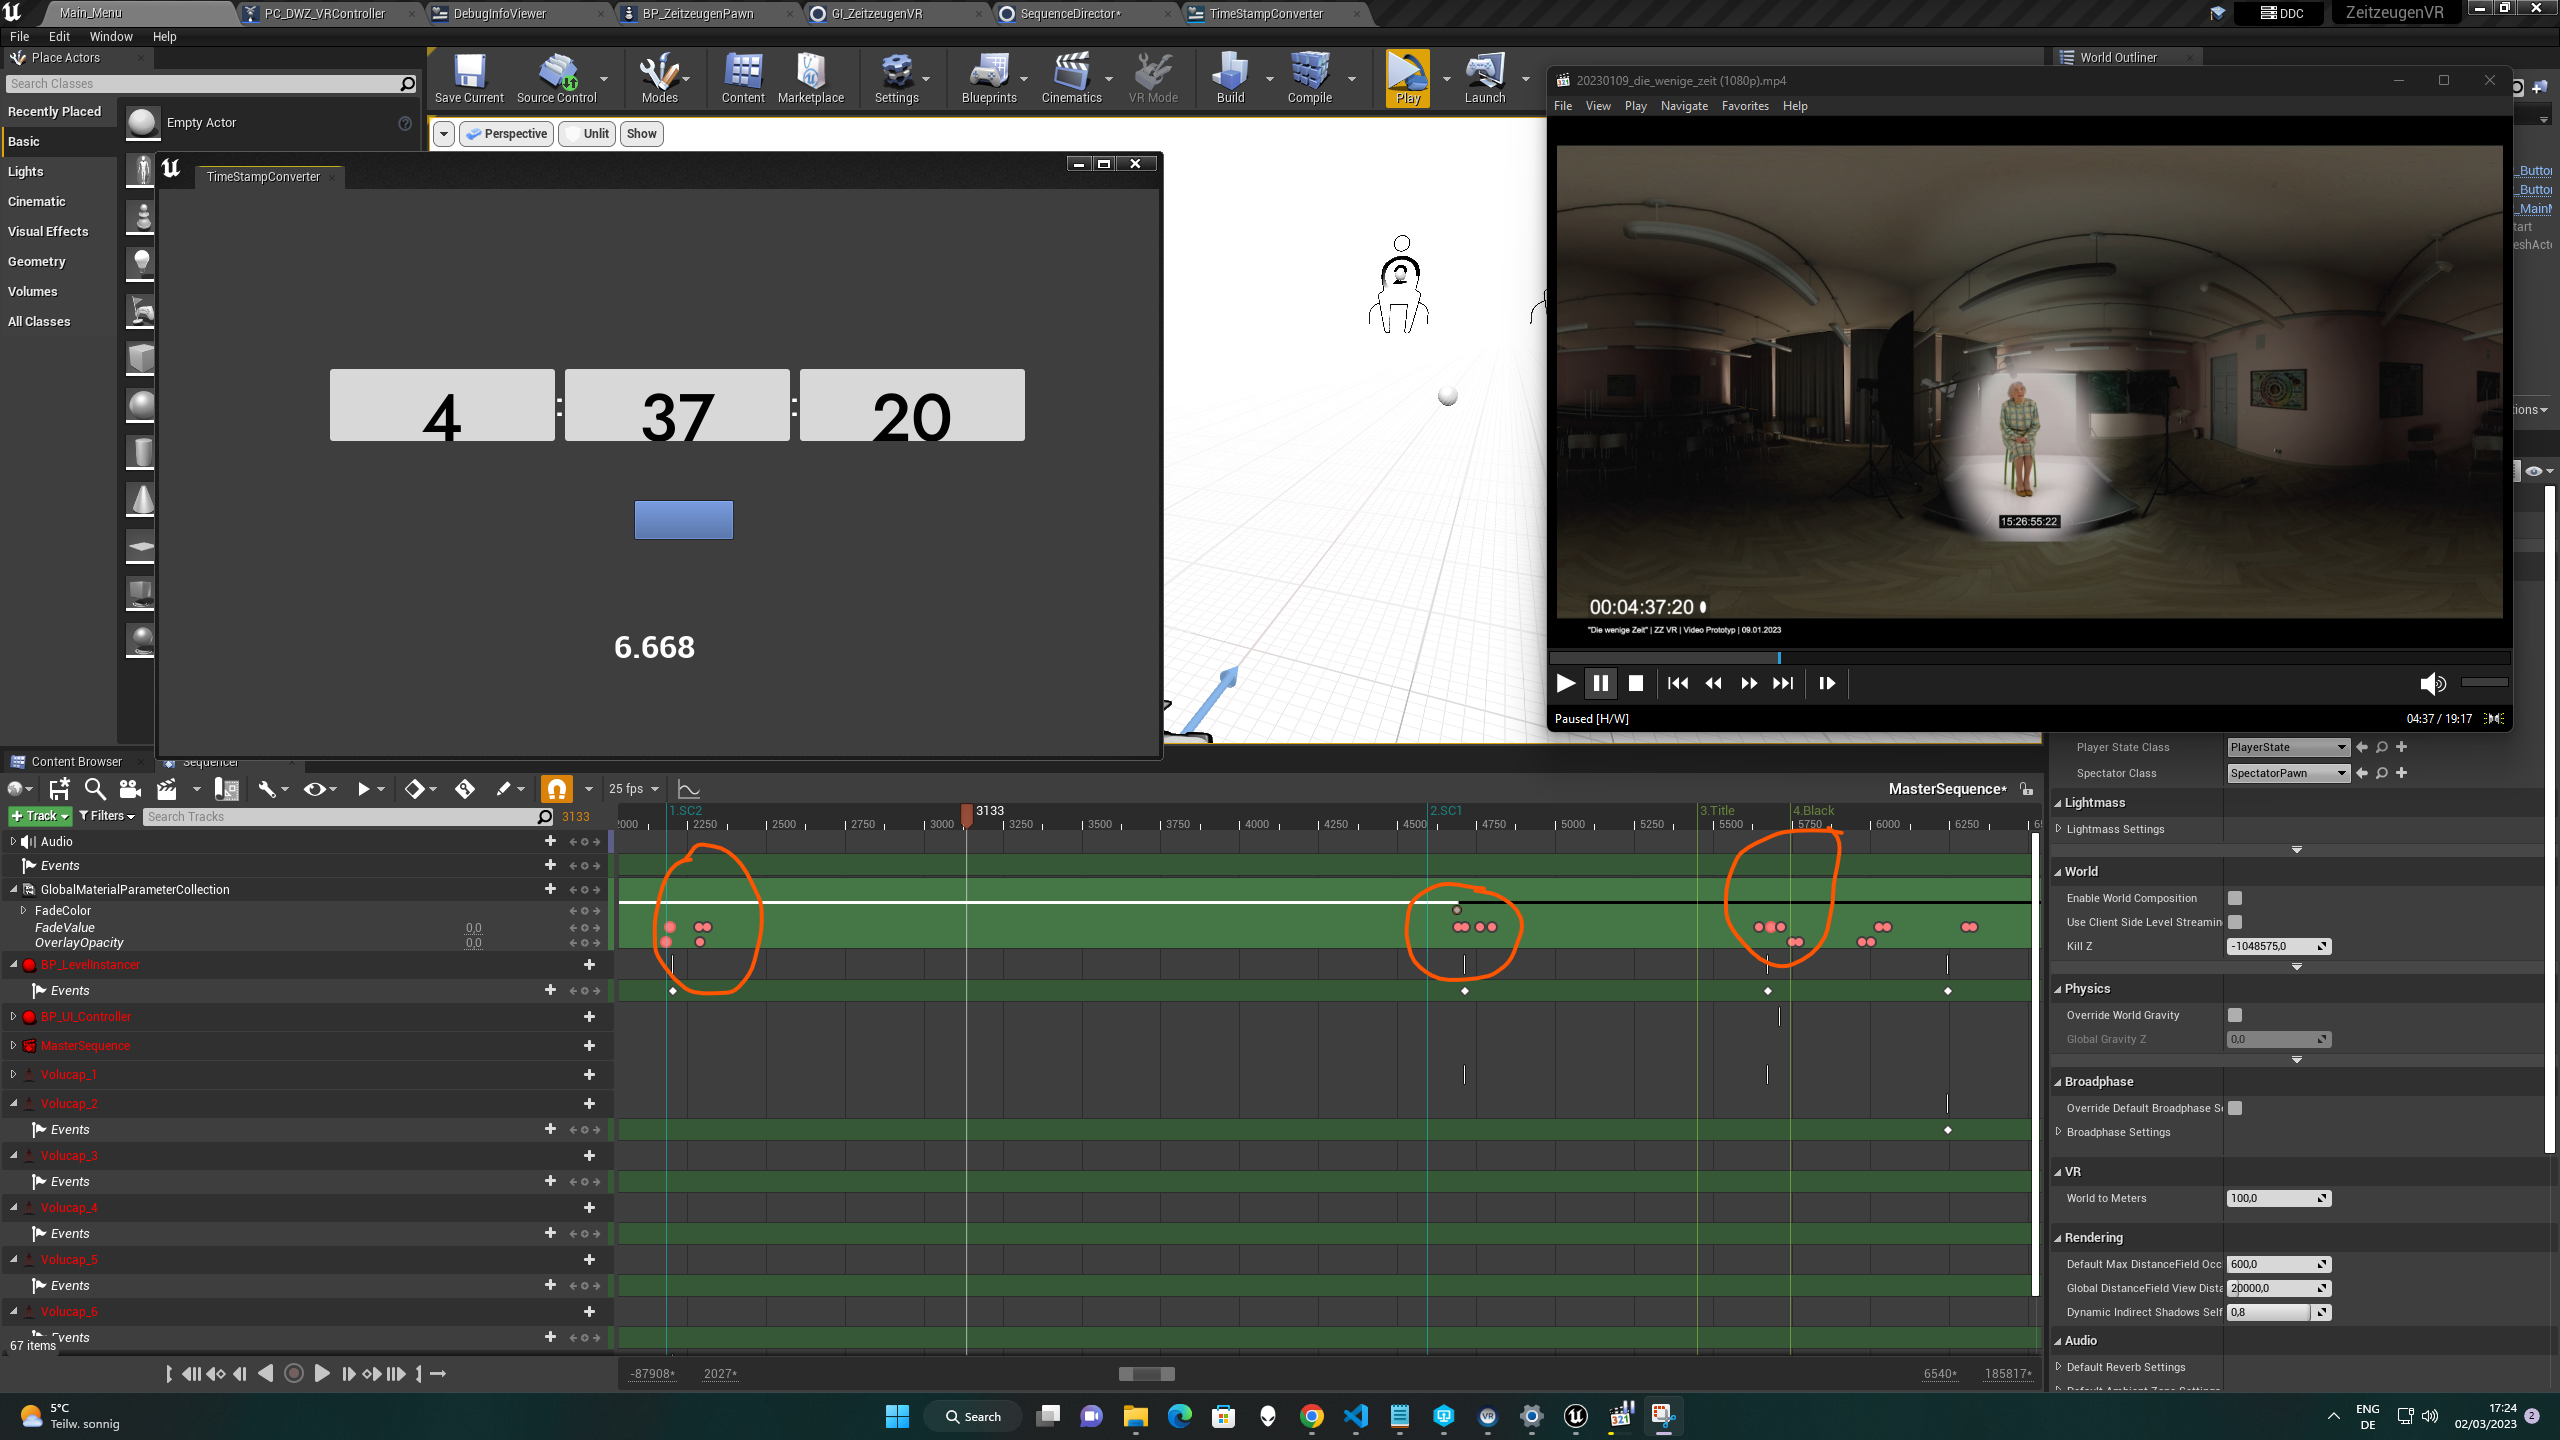Screen dimensions: 2560x1440
Task: Click the Launch toolbar icon
Action: pos(1485,78)
